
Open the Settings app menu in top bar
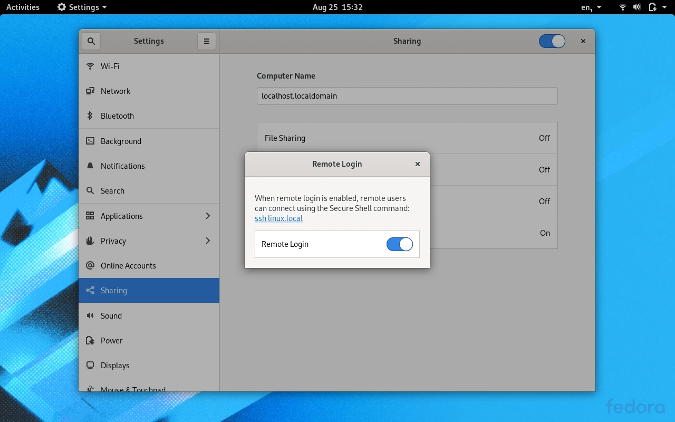pos(81,7)
